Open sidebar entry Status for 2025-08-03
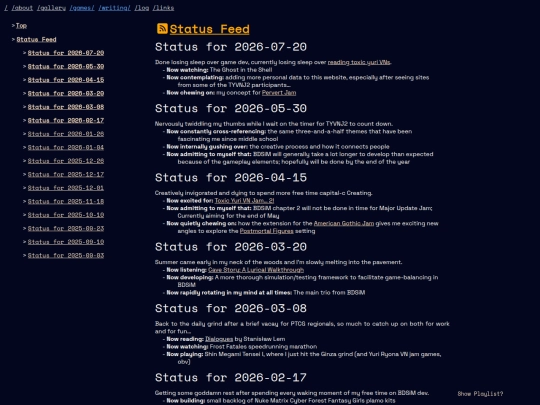Image resolution: width=540 pixels, height=405 pixels. coord(66,255)
